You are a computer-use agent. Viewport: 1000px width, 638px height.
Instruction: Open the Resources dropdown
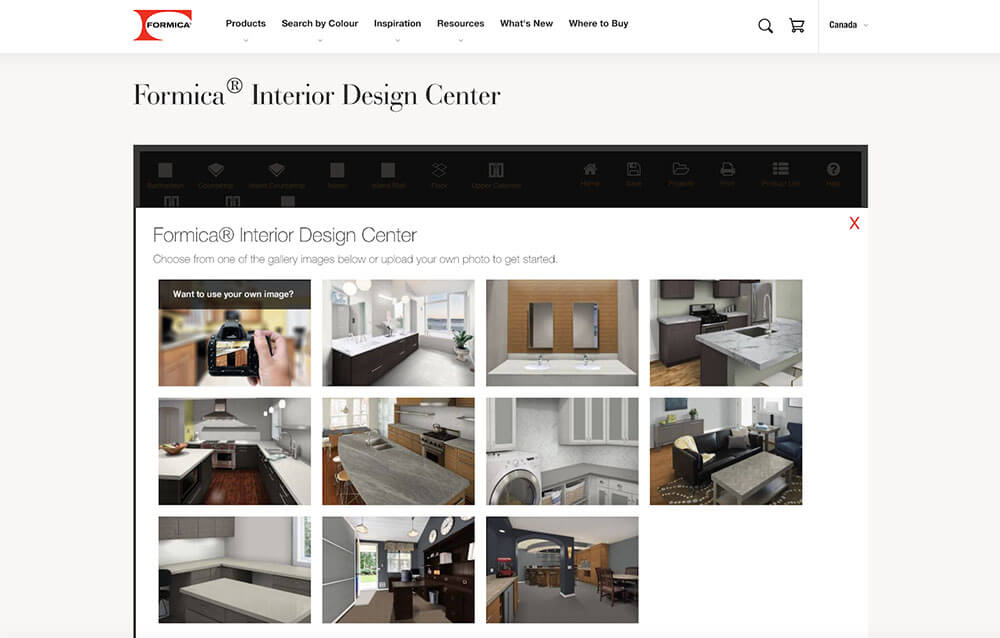(x=460, y=23)
